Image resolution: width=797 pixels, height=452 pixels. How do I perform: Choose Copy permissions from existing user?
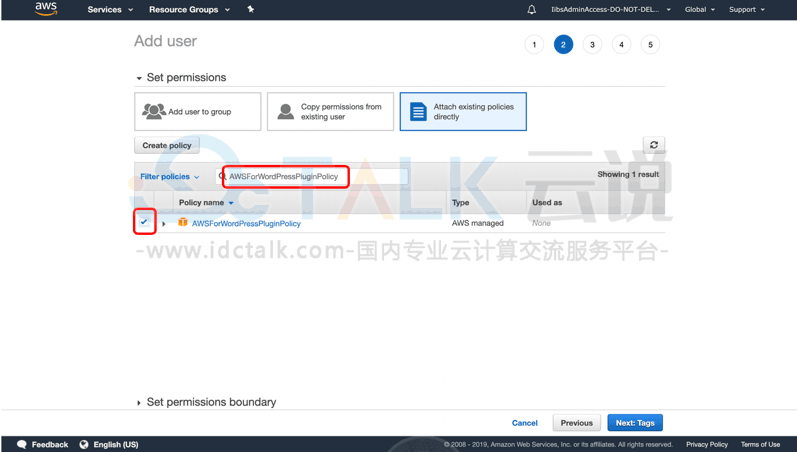(330, 111)
